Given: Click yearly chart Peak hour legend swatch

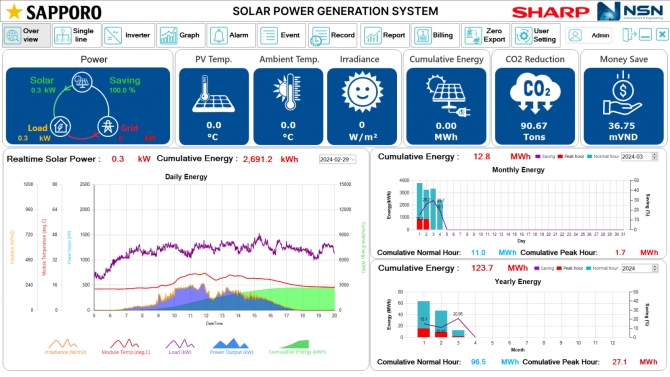Looking at the screenshot, I should tap(559, 268).
